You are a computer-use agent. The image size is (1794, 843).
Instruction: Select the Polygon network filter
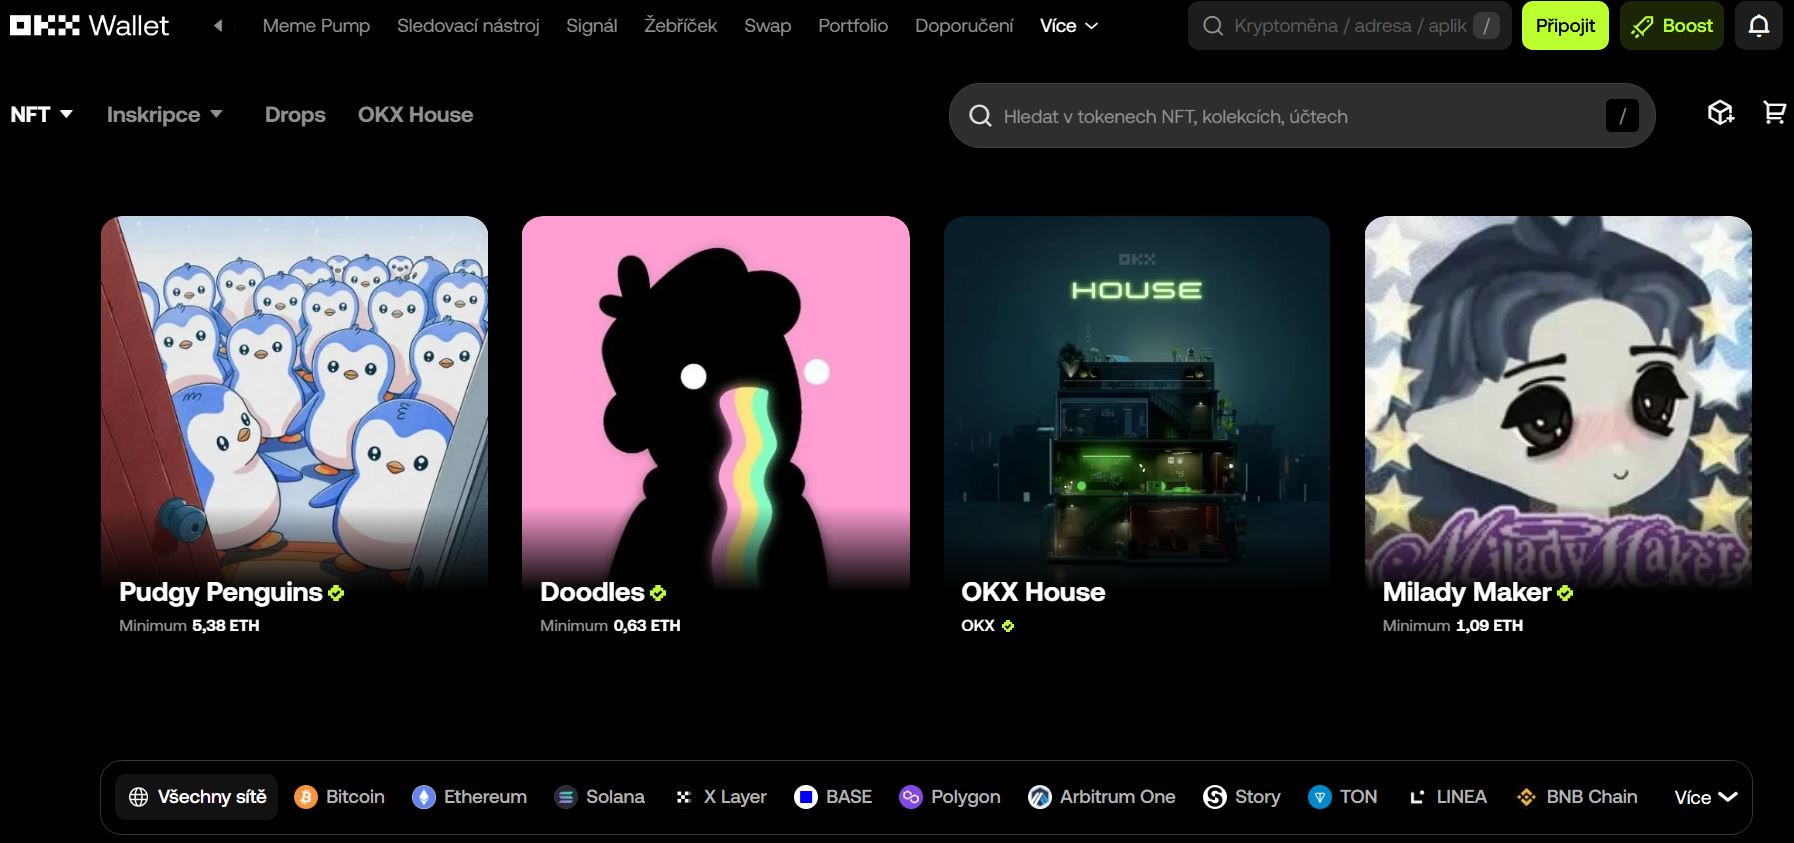tap(950, 797)
